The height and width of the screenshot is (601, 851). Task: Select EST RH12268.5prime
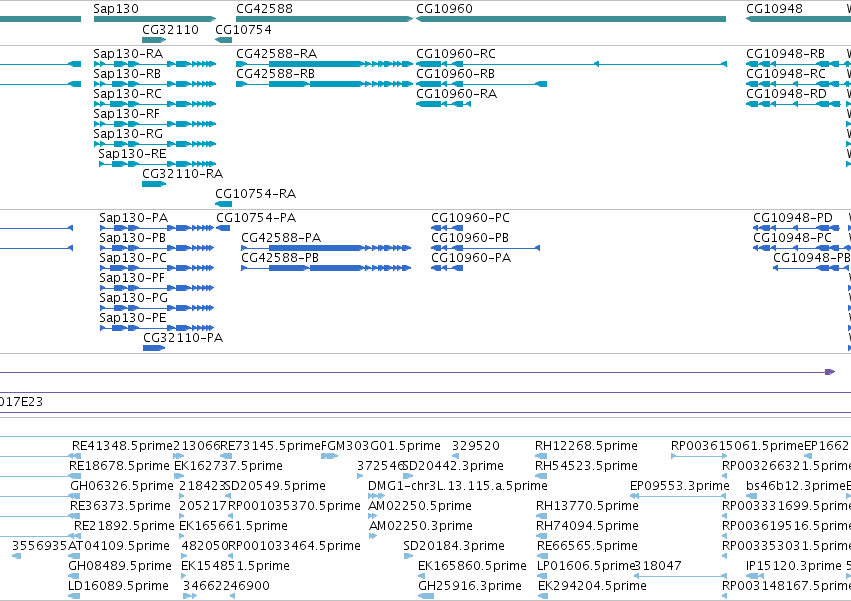tap(586, 446)
